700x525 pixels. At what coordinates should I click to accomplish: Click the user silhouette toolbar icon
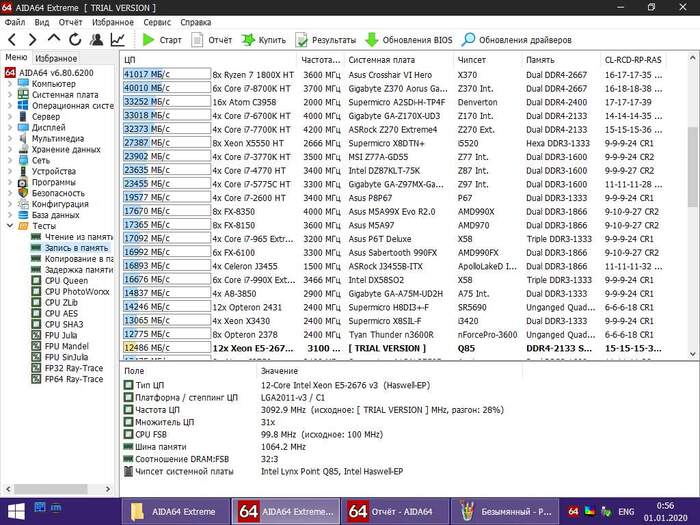click(97, 40)
